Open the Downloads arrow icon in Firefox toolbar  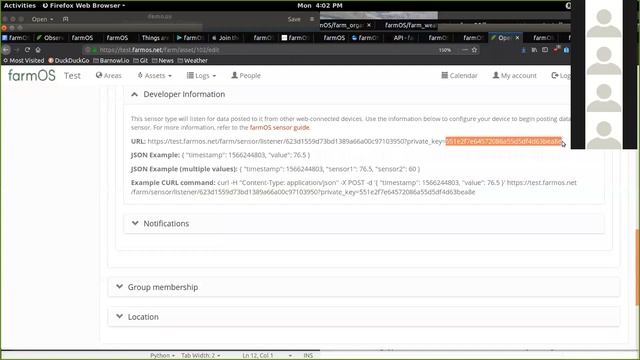pos(524,50)
